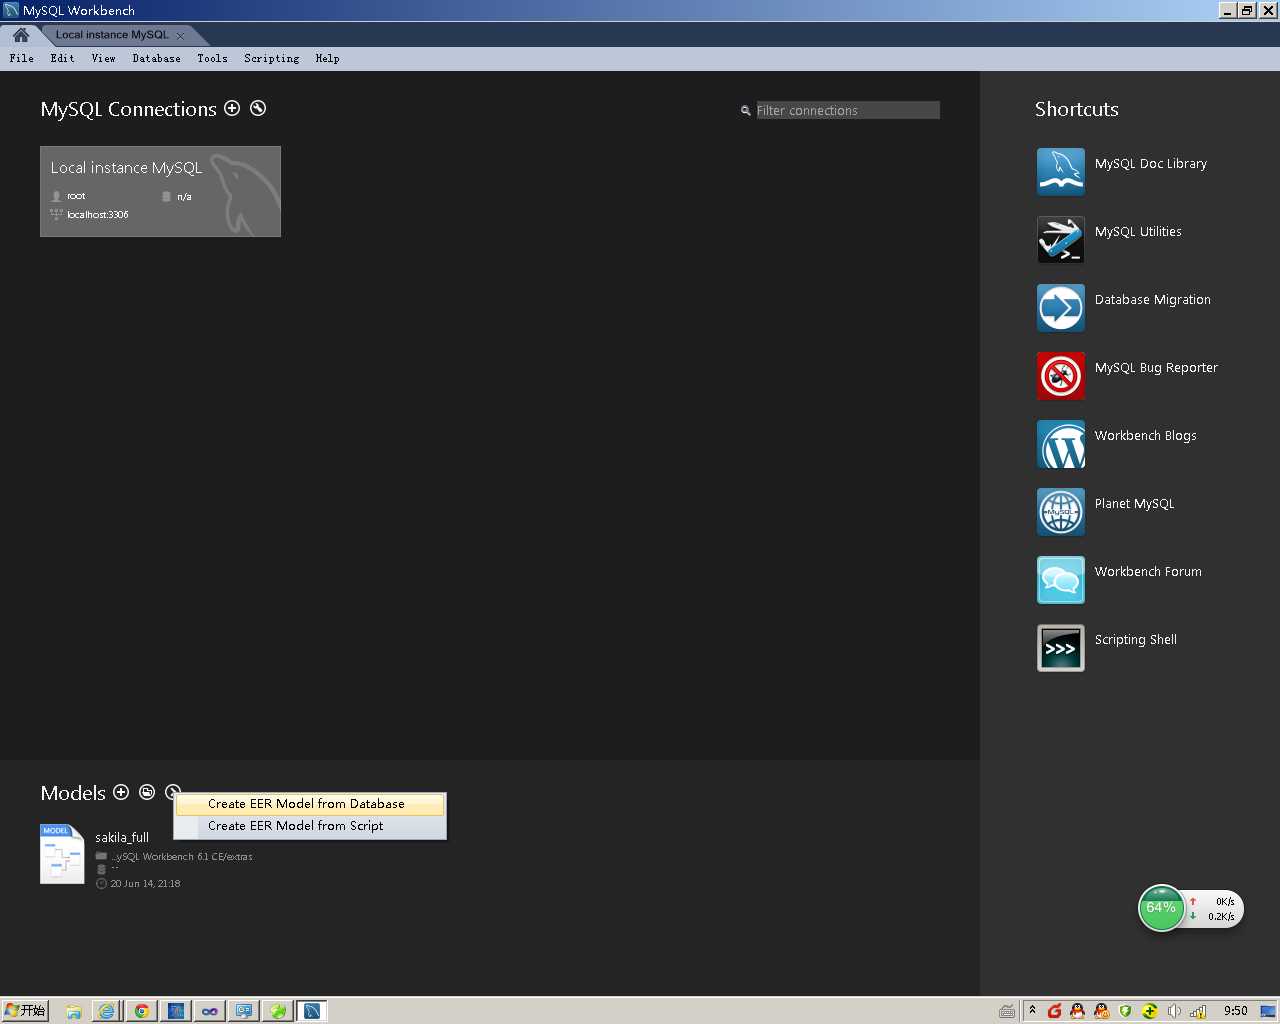Open the Edit menu
Image resolution: width=1280 pixels, height=1024 pixels.
pos(63,59)
